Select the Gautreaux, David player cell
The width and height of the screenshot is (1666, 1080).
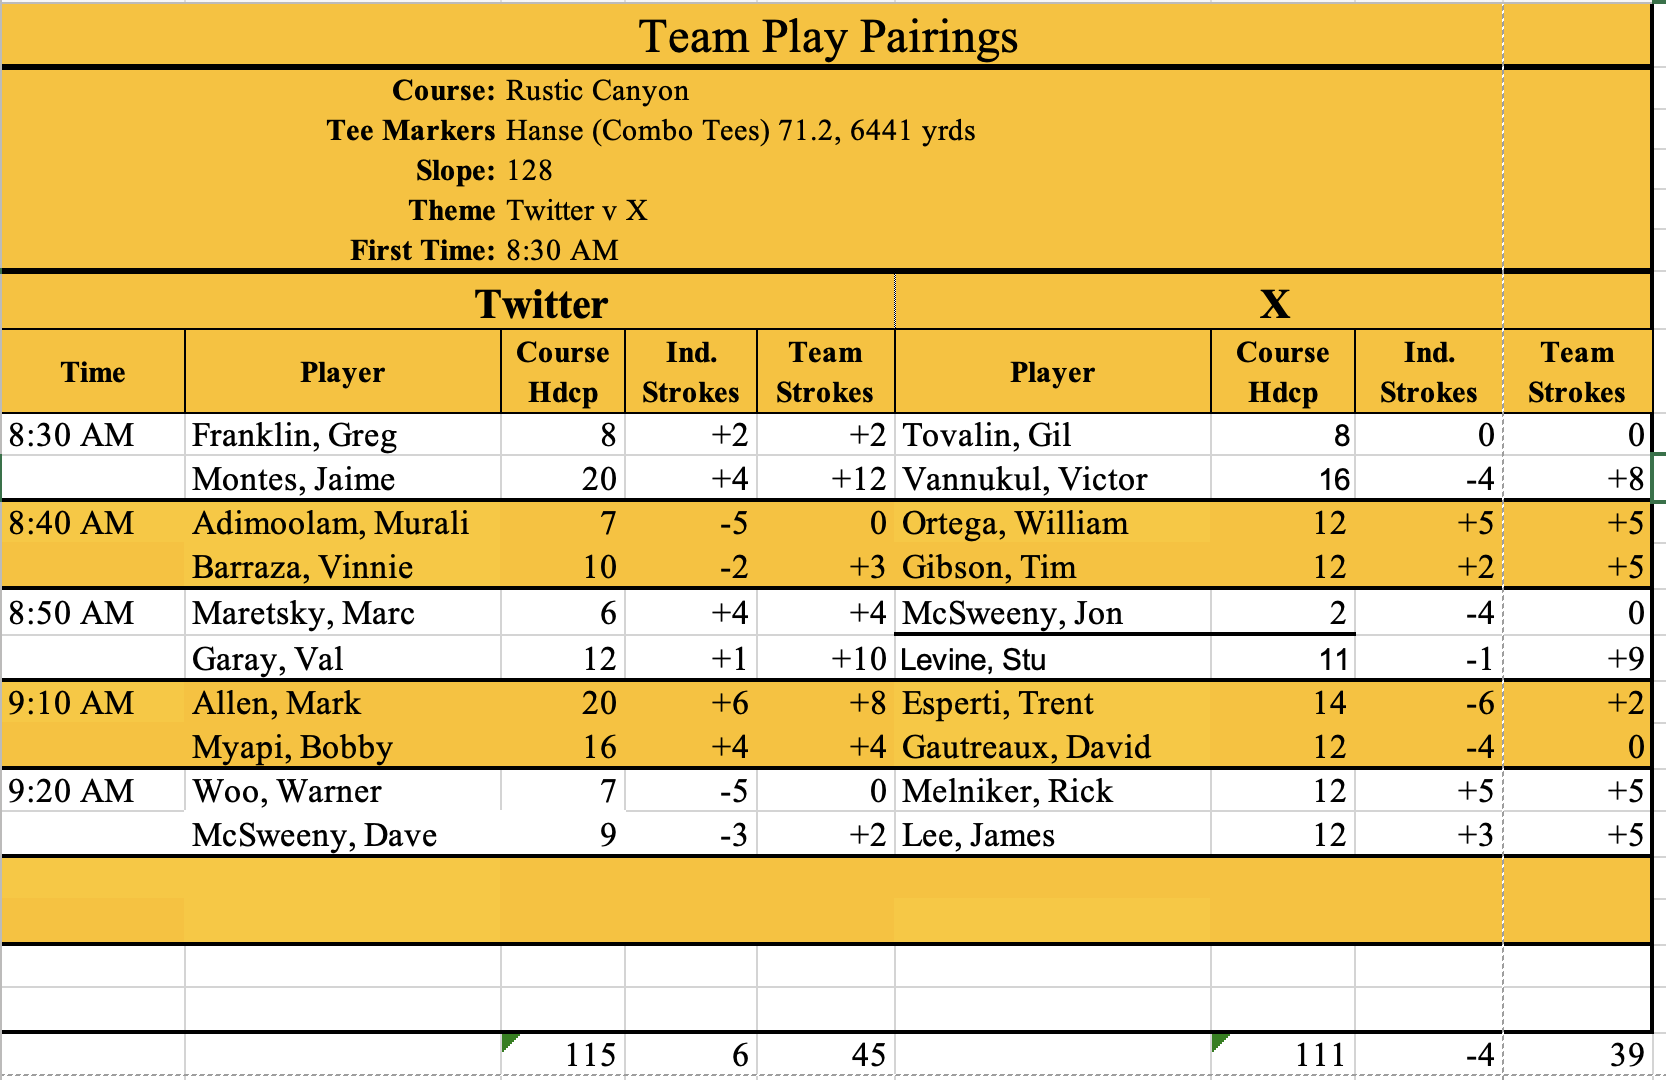pyautogui.click(x=1026, y=748)
